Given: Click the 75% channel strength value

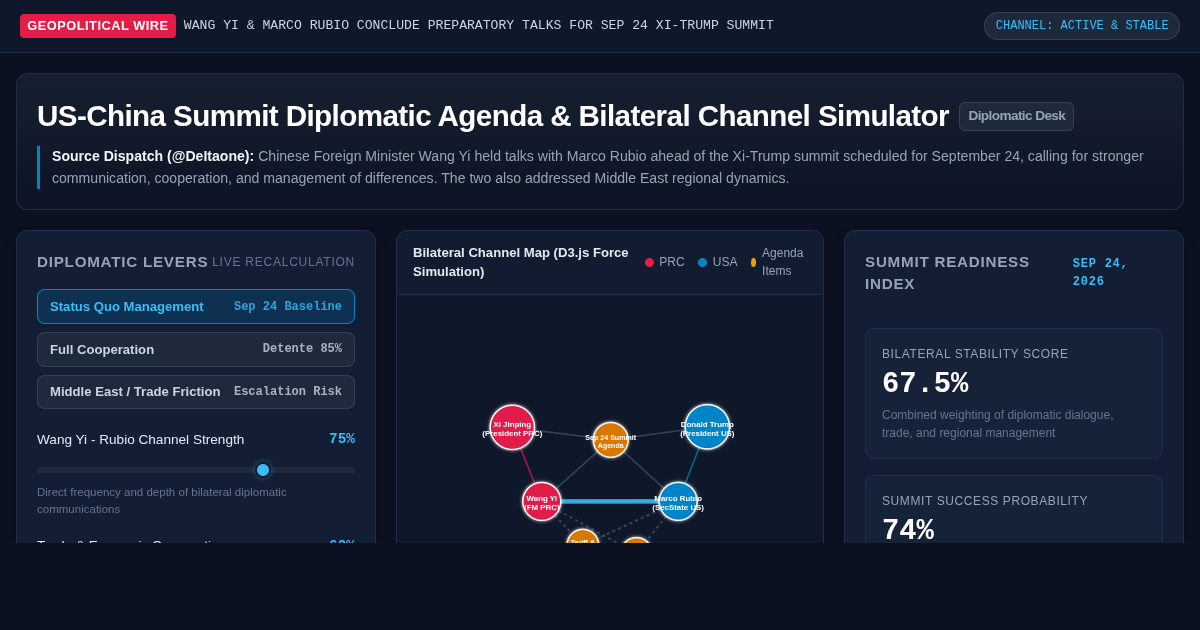Looking at the screenshot, I should (x=342, y=439).
